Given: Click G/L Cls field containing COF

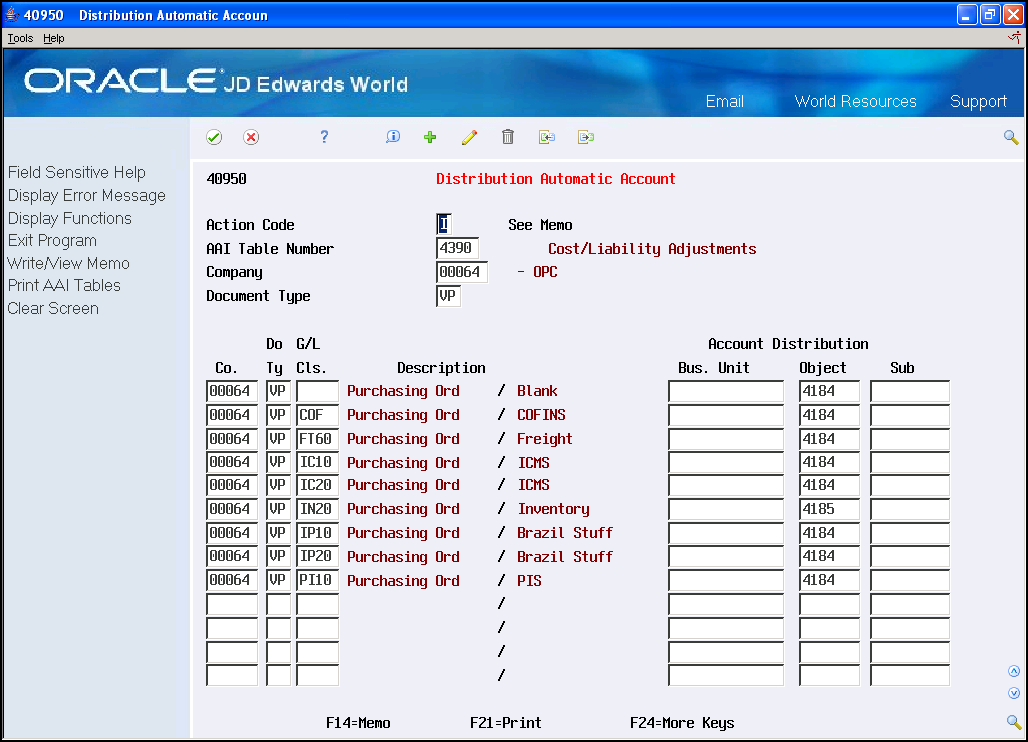Looking at the screenshot, I should click(x=317, y=415).
